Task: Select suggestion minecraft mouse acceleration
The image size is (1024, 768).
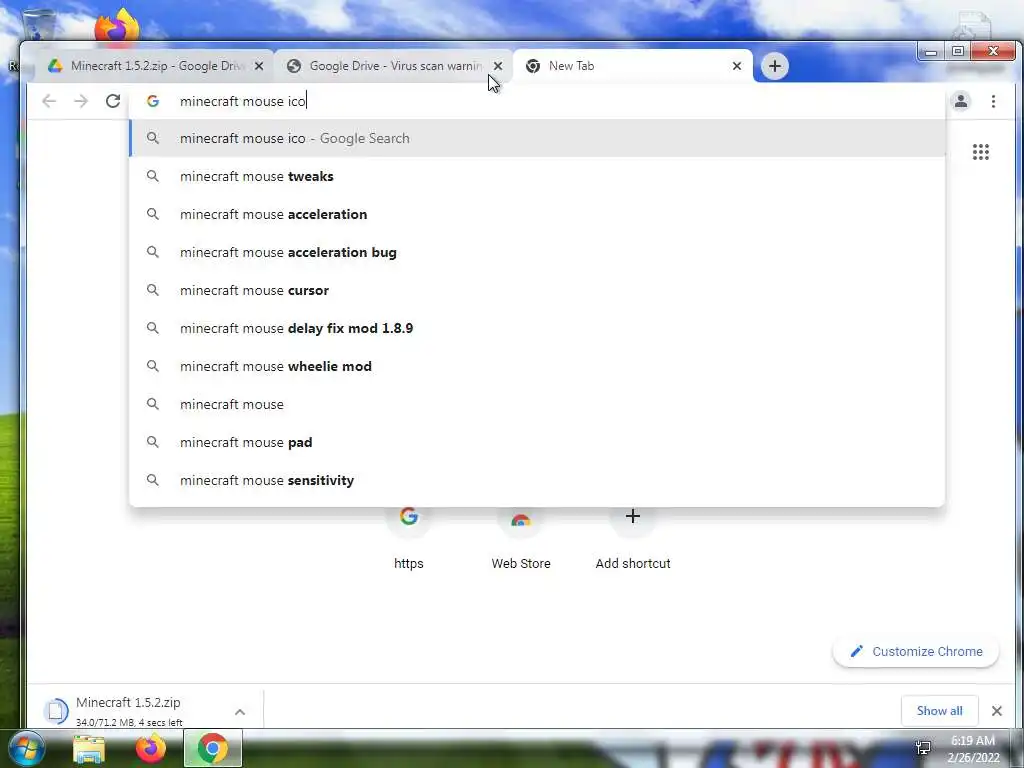Action: pos(537,214)
